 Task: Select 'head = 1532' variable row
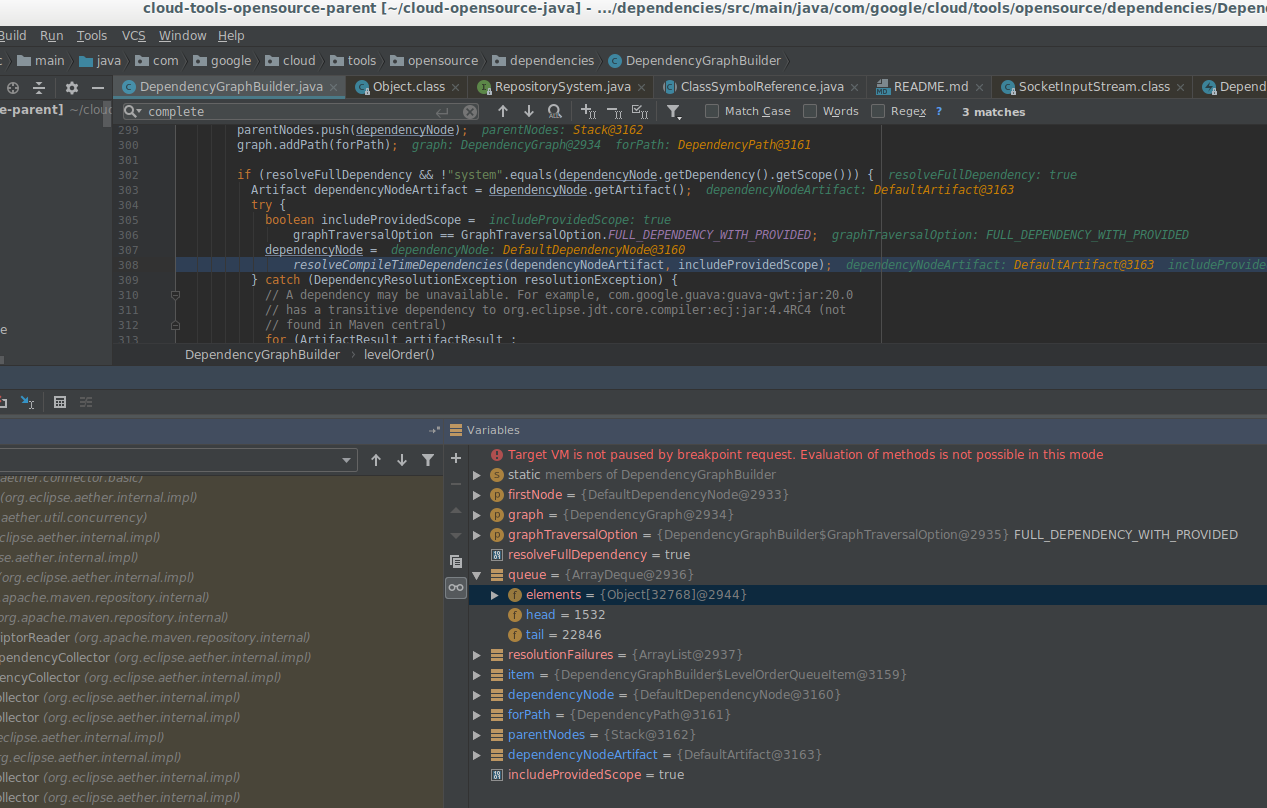coord(868,615)
